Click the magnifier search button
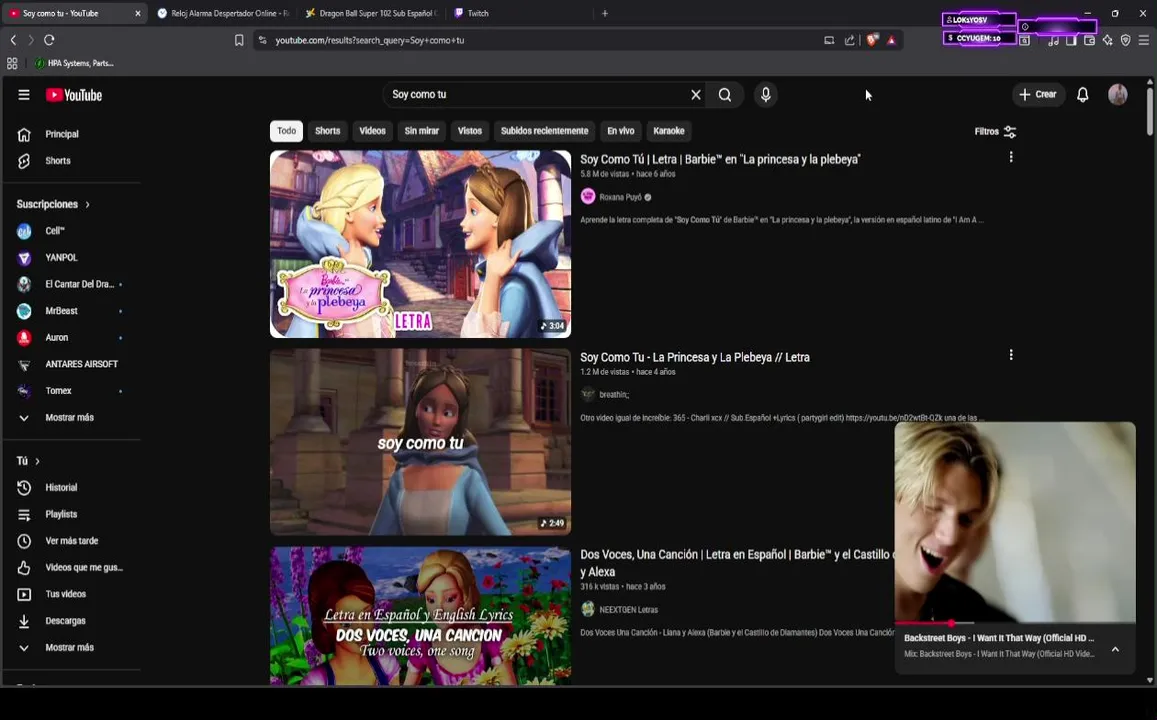The width and height of the screenshot is (1157, 720). click(725, 94)
